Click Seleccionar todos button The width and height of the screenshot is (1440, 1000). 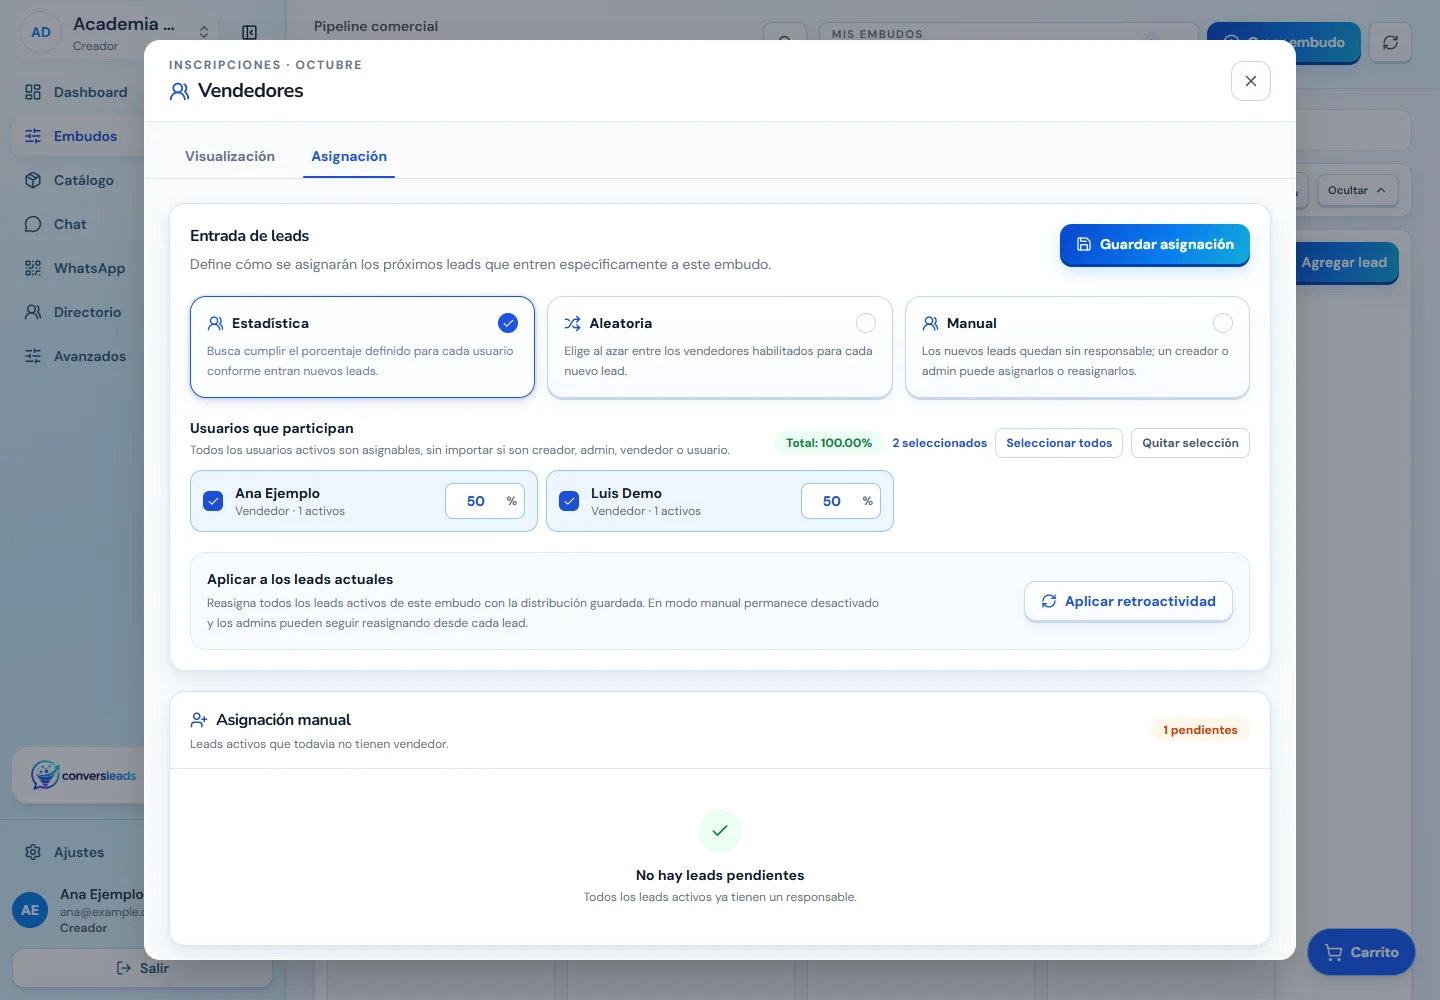[1059, 443]
